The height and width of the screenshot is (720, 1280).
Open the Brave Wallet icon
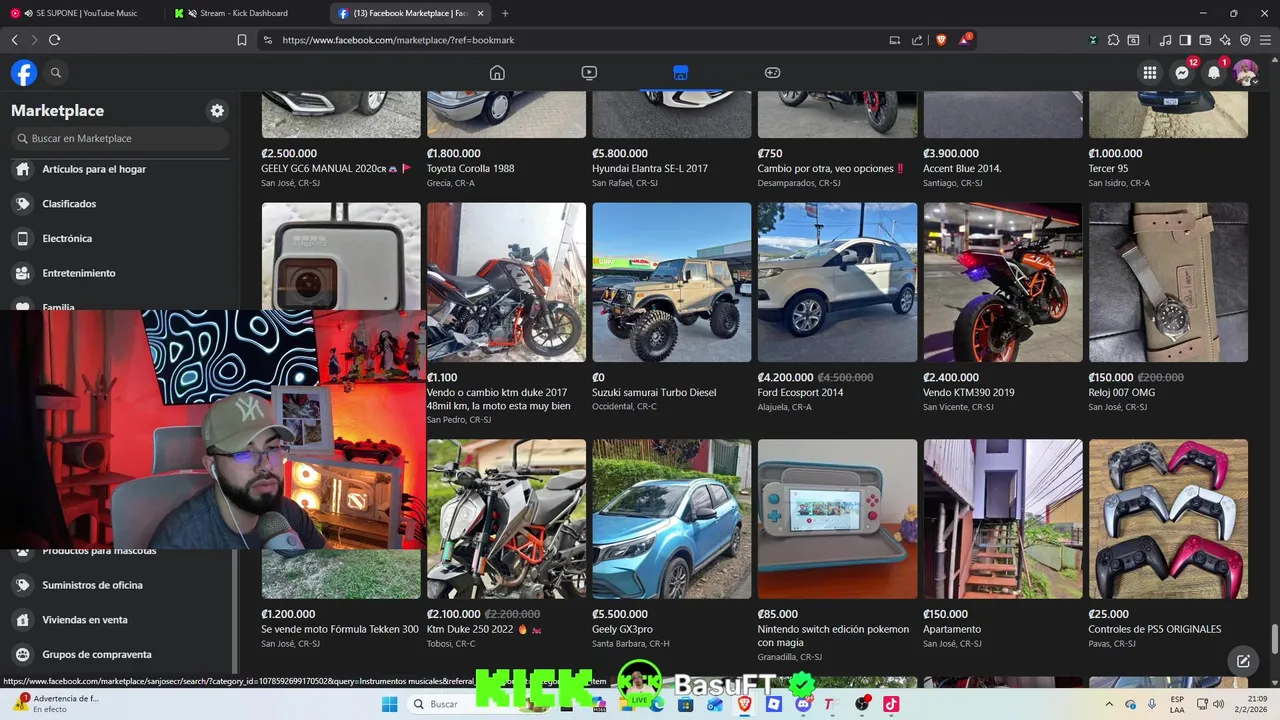tap(1205, 40)
